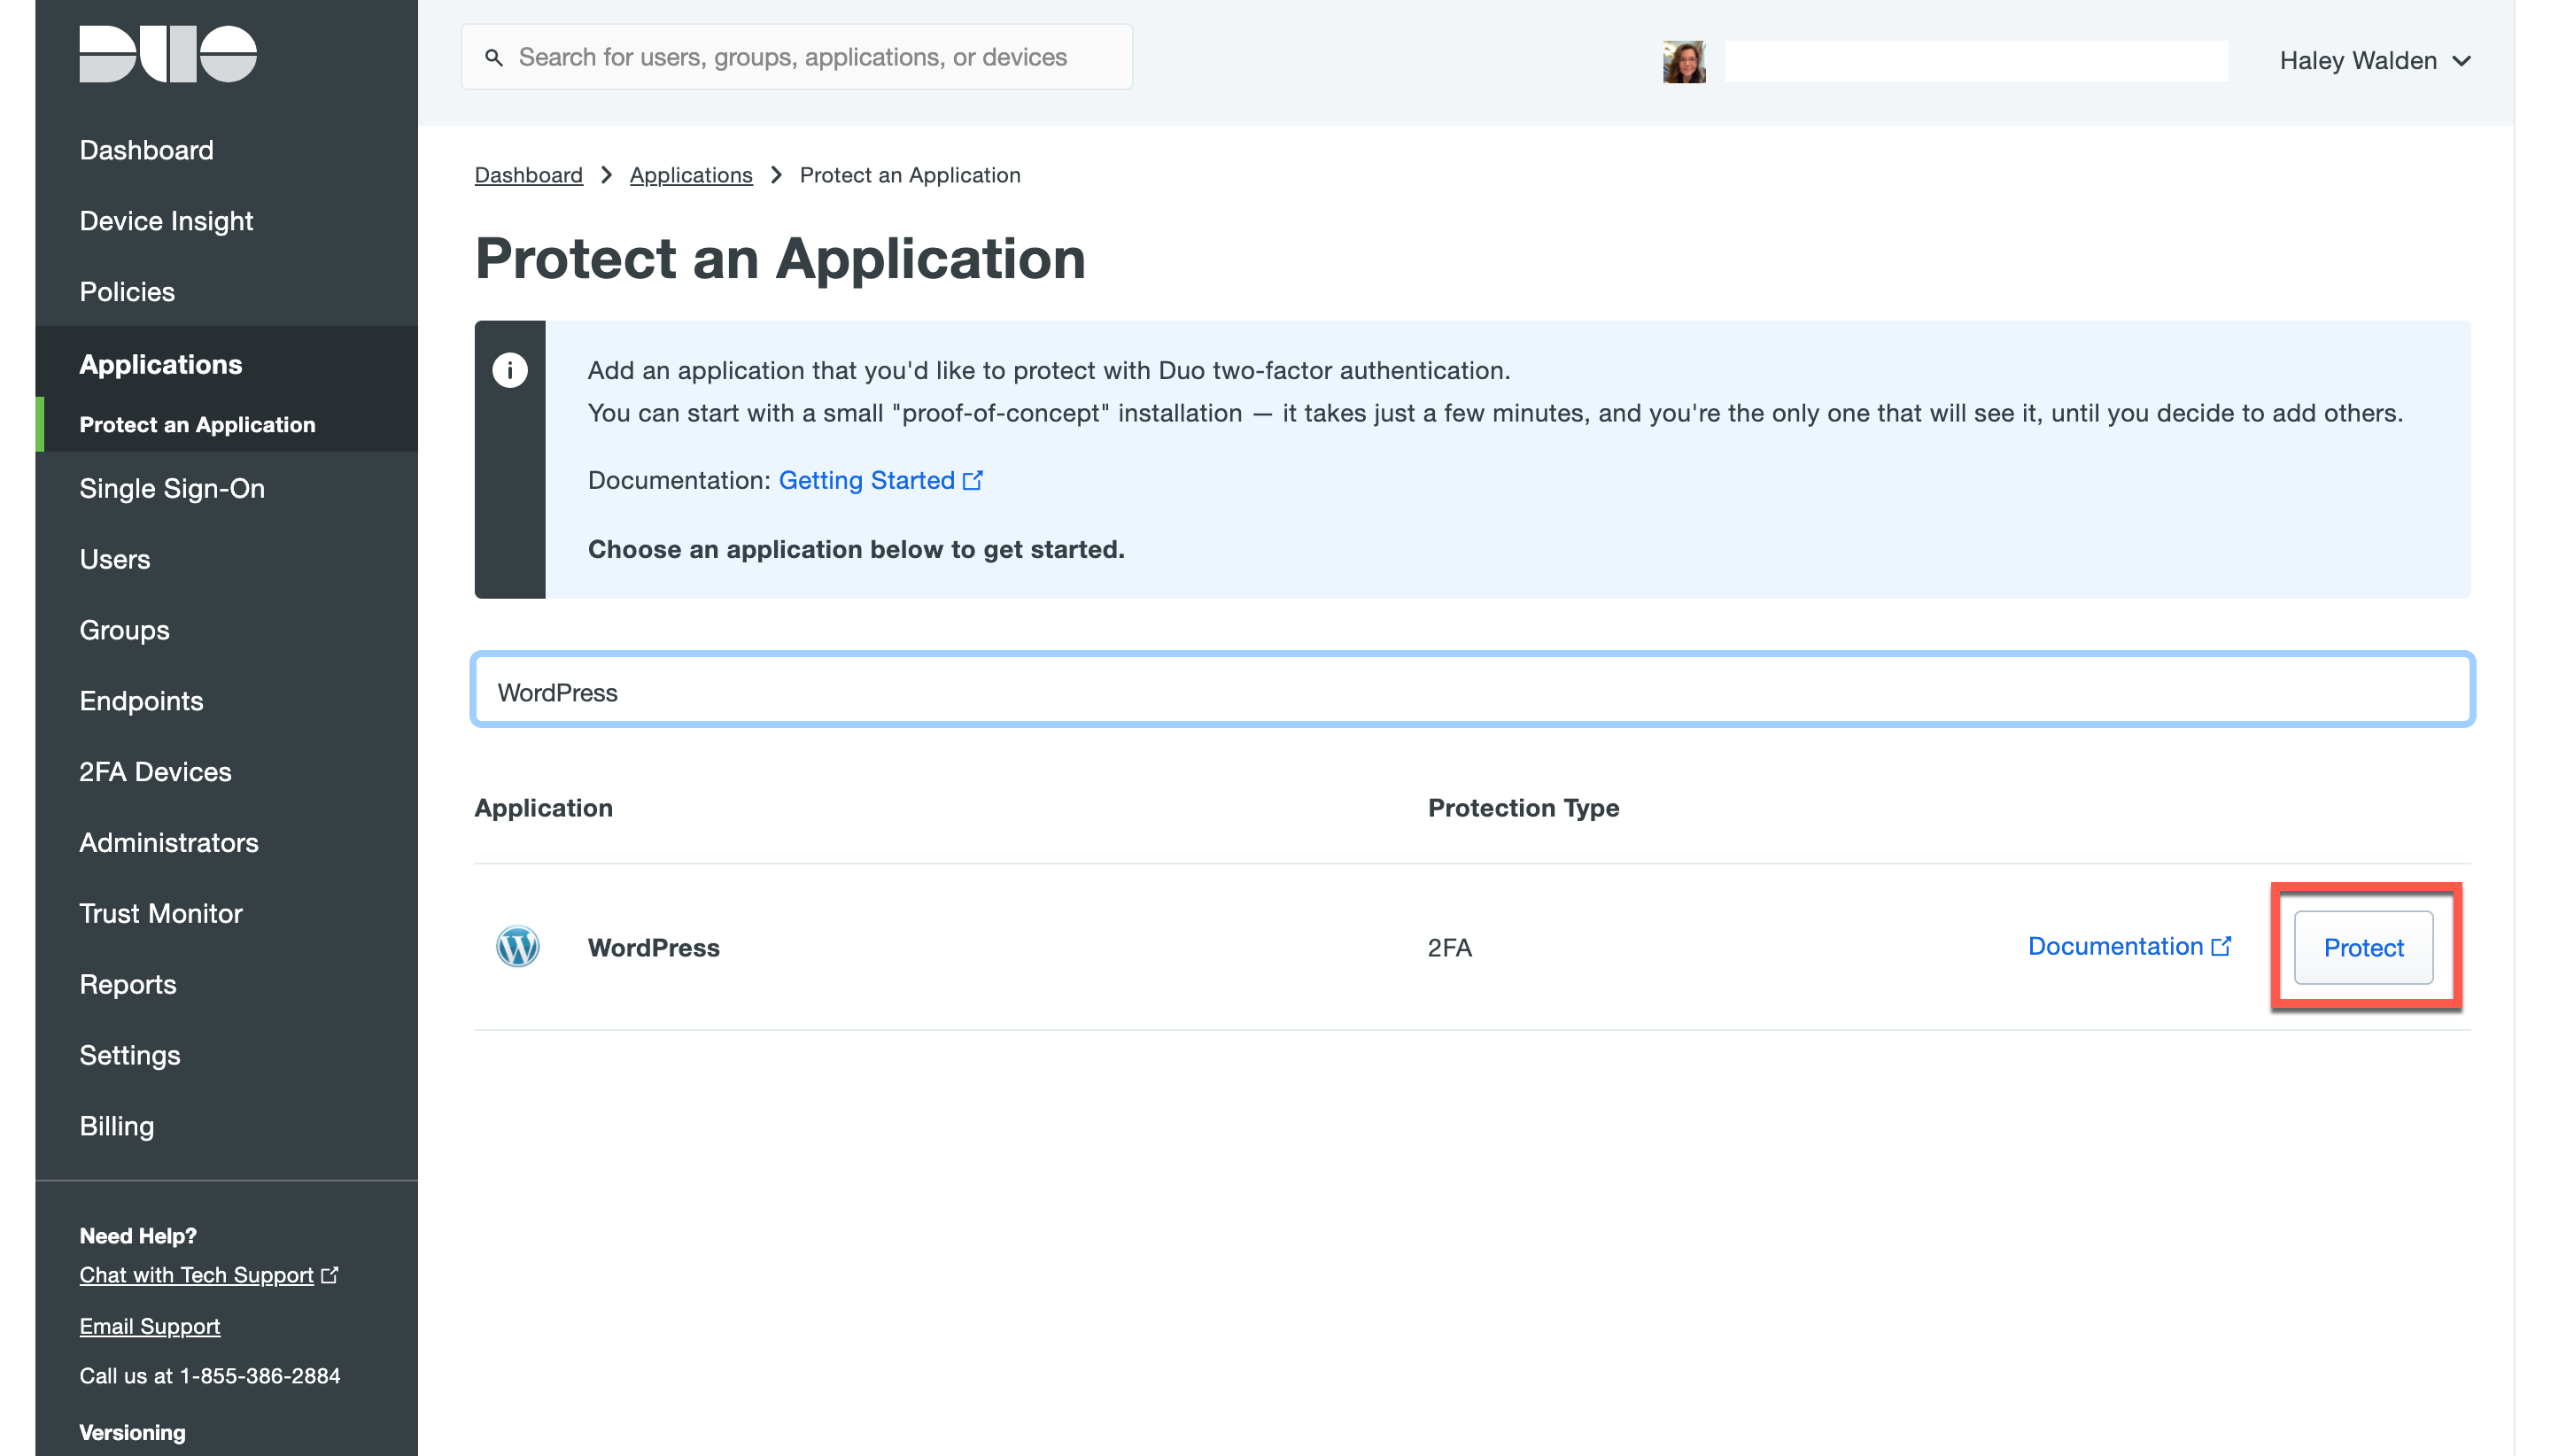2551x1456 pixels.
Task: Click external link icon beside Documentation
Action: point(2221,946)
